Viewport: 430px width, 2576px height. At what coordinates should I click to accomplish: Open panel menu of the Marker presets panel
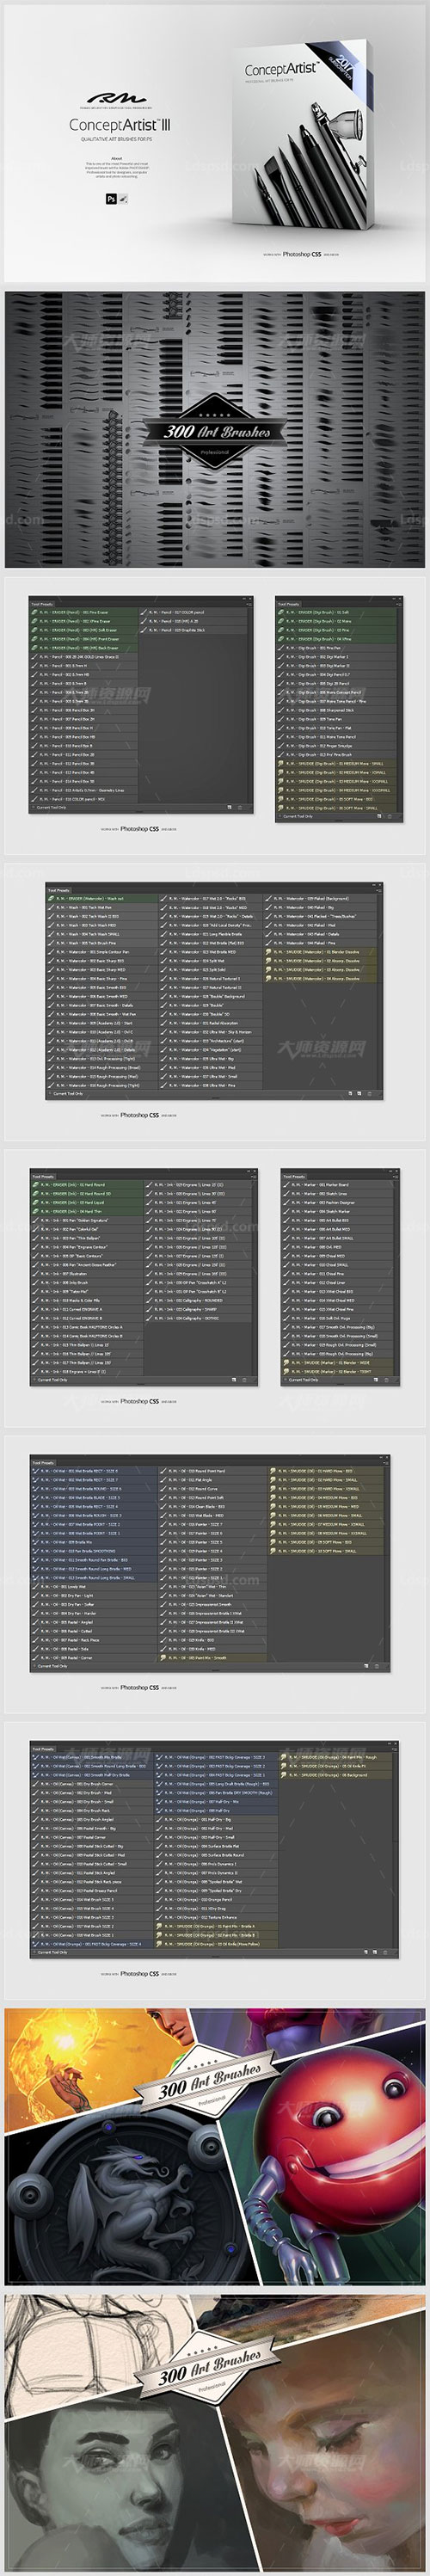click(x=396, y=1176)
